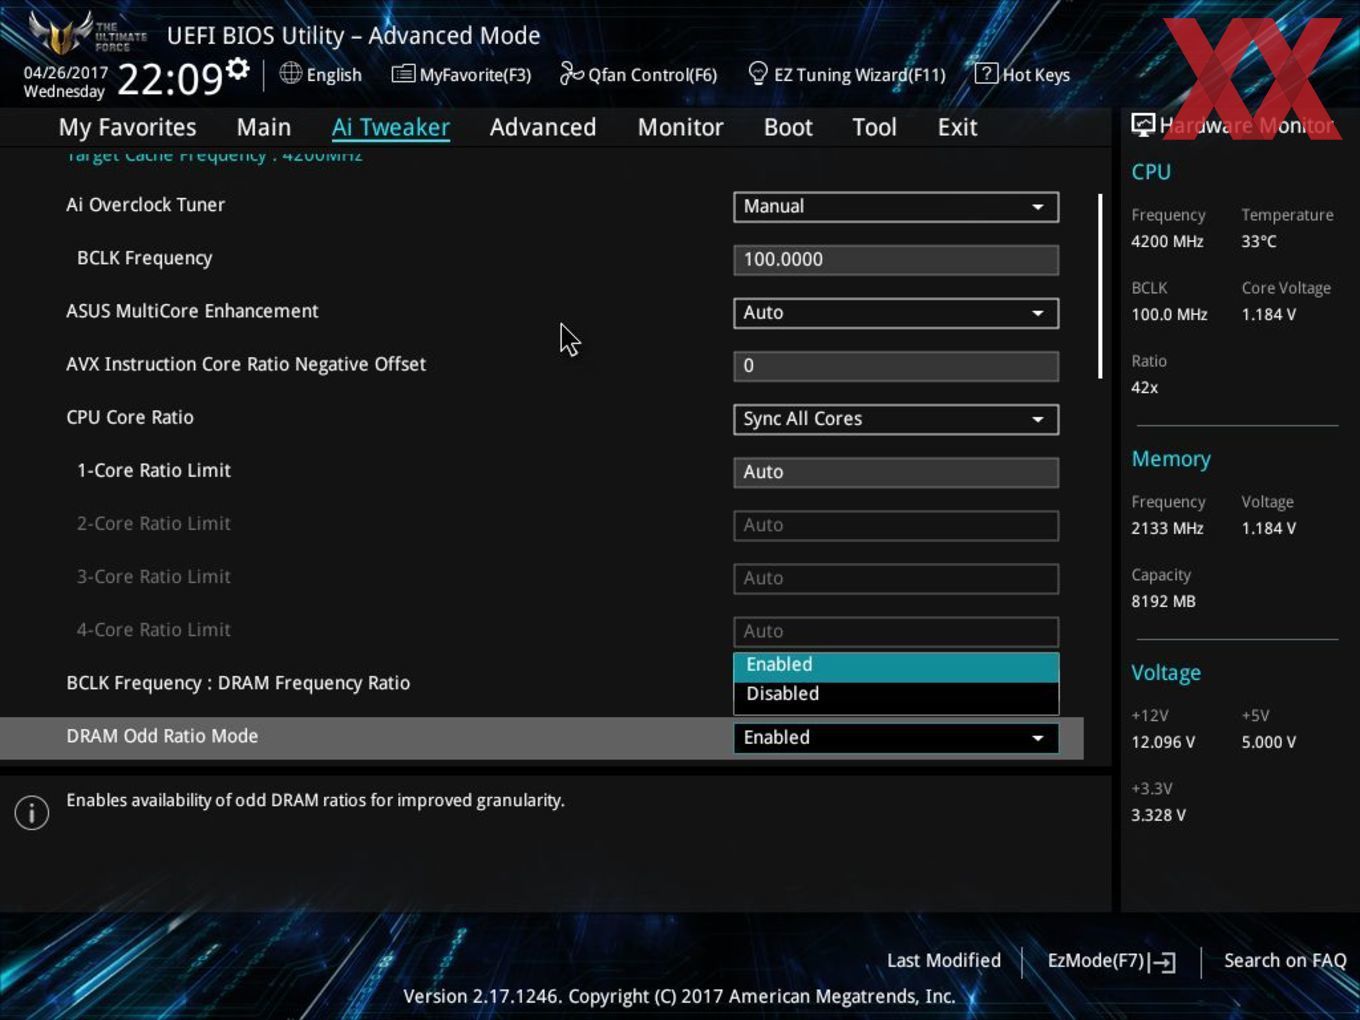Launch EZ Tuning Wizard lightbulb icon
Image resolution: width=1360 pixels, height=1020 pixels.
758,73
